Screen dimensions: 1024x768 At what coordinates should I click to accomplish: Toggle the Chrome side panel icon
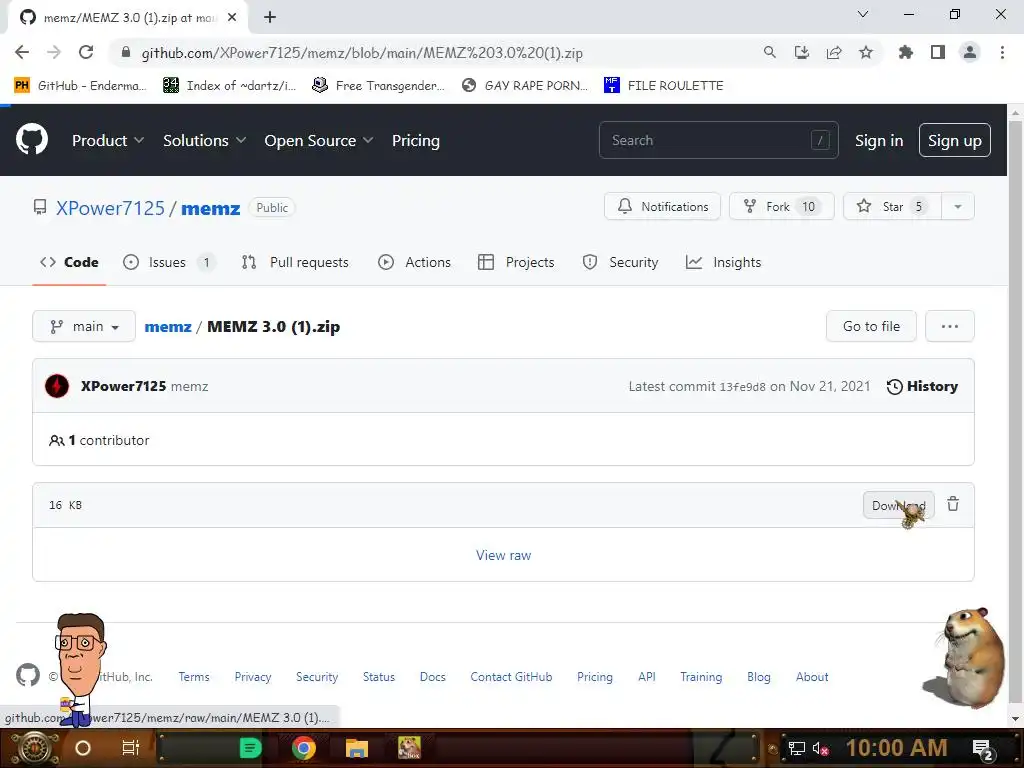(x=937, y=52)
